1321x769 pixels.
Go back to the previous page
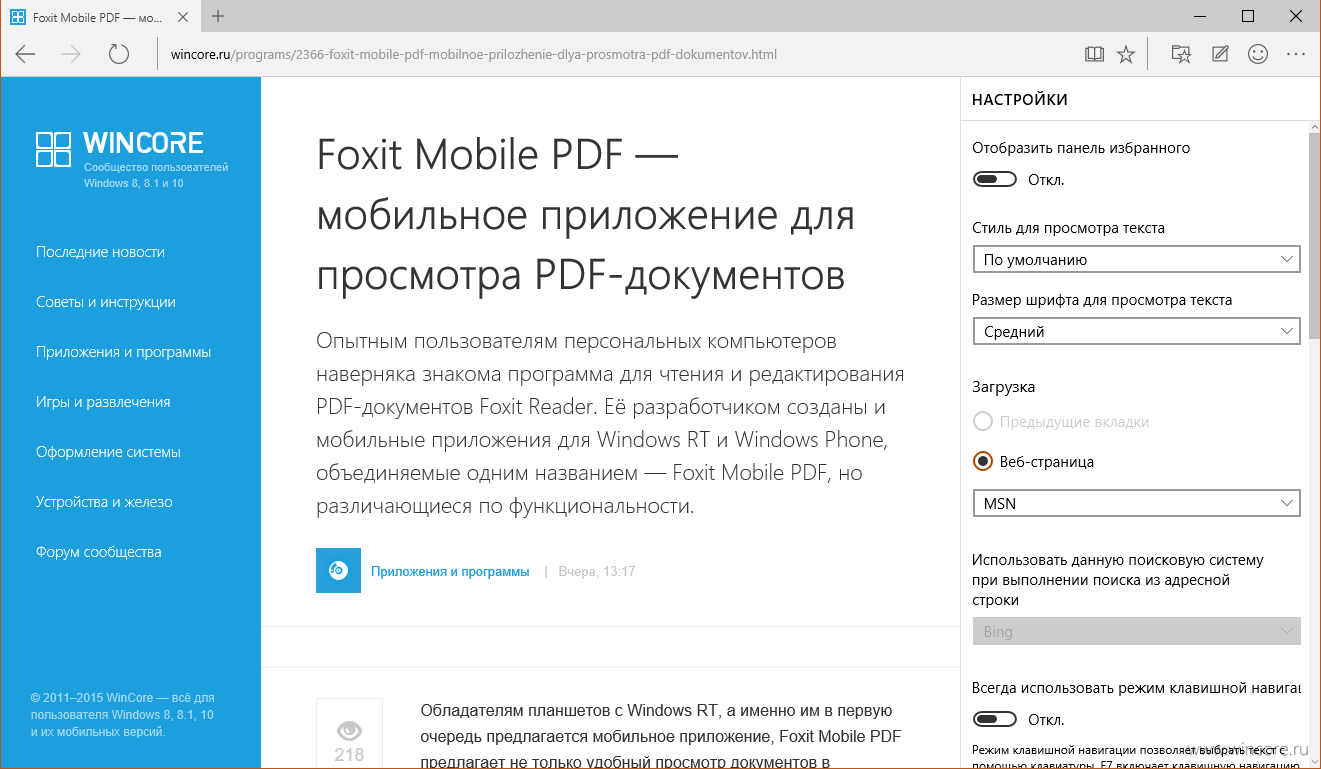[x=25, y=54]
